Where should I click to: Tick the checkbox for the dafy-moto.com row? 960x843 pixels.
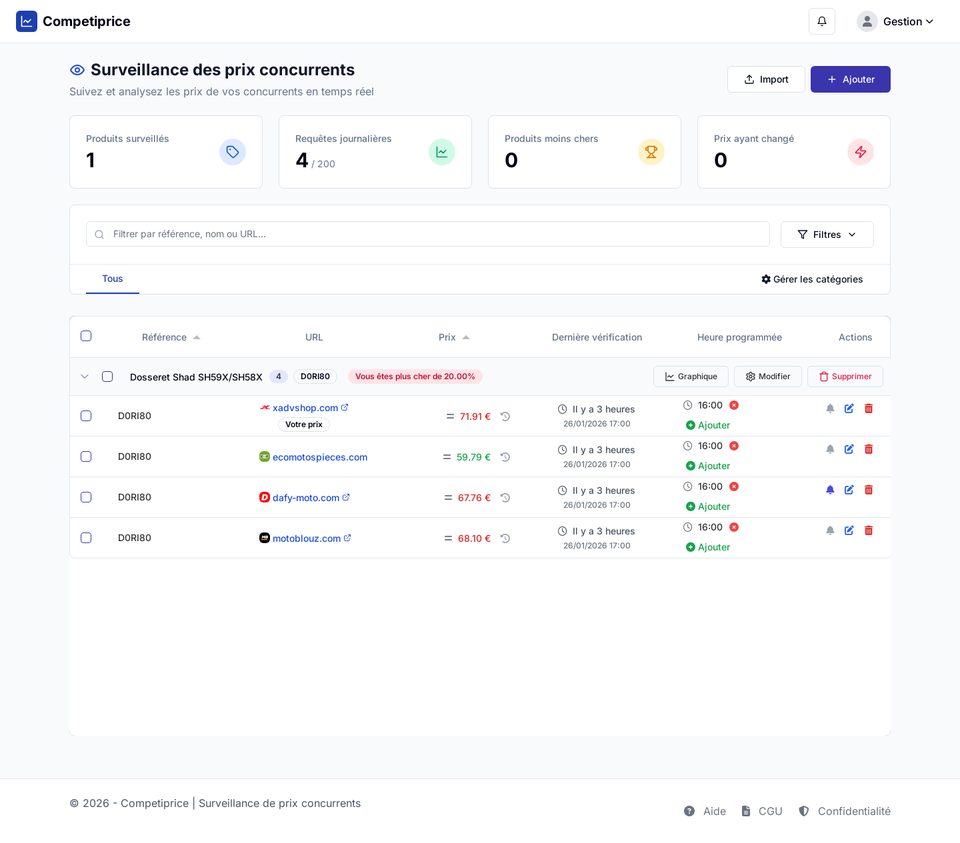click(86, 497)
